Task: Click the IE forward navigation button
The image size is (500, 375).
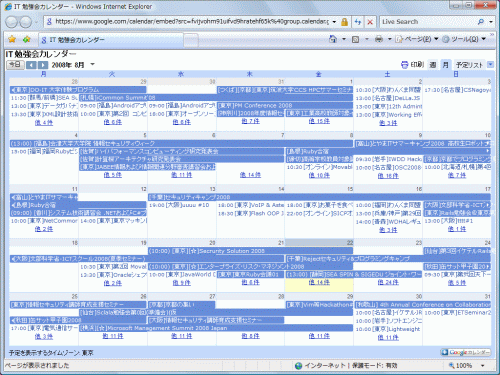Action: tap(26, 22)
